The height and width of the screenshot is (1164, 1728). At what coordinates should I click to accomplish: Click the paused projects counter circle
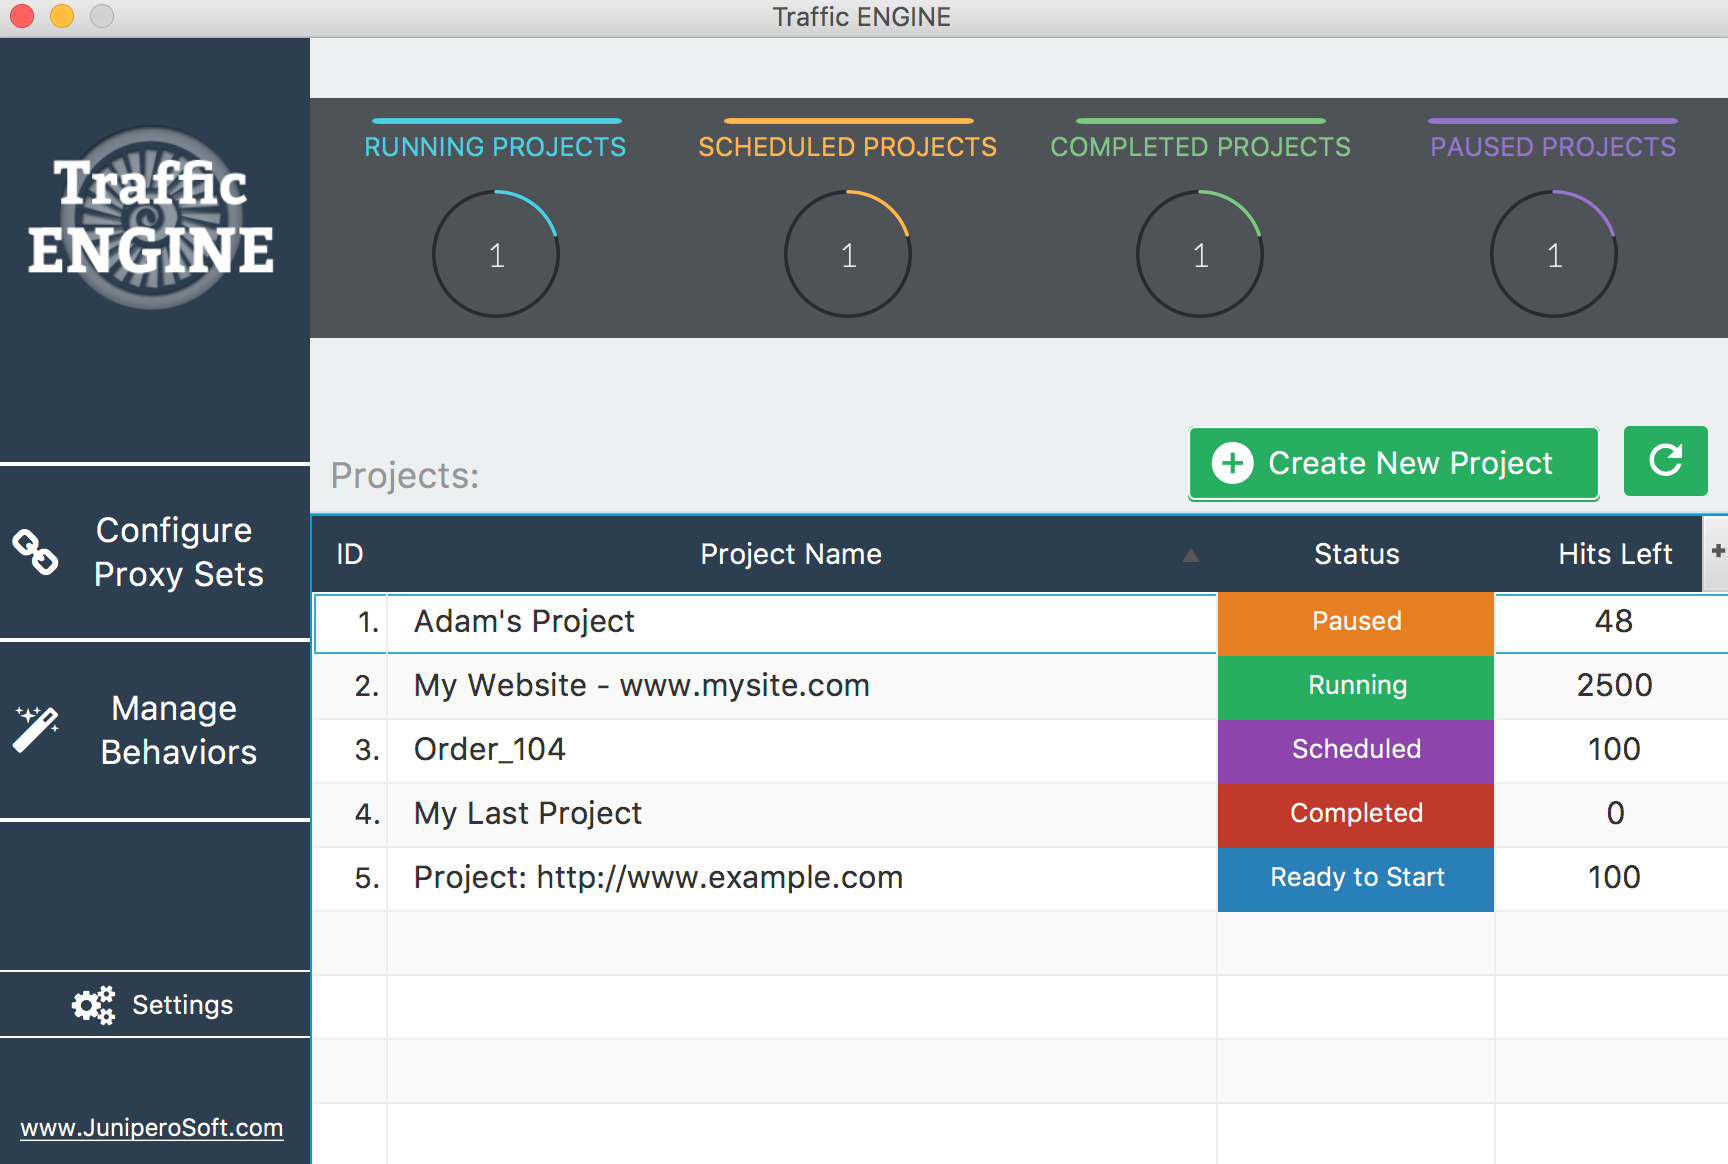1553,255
